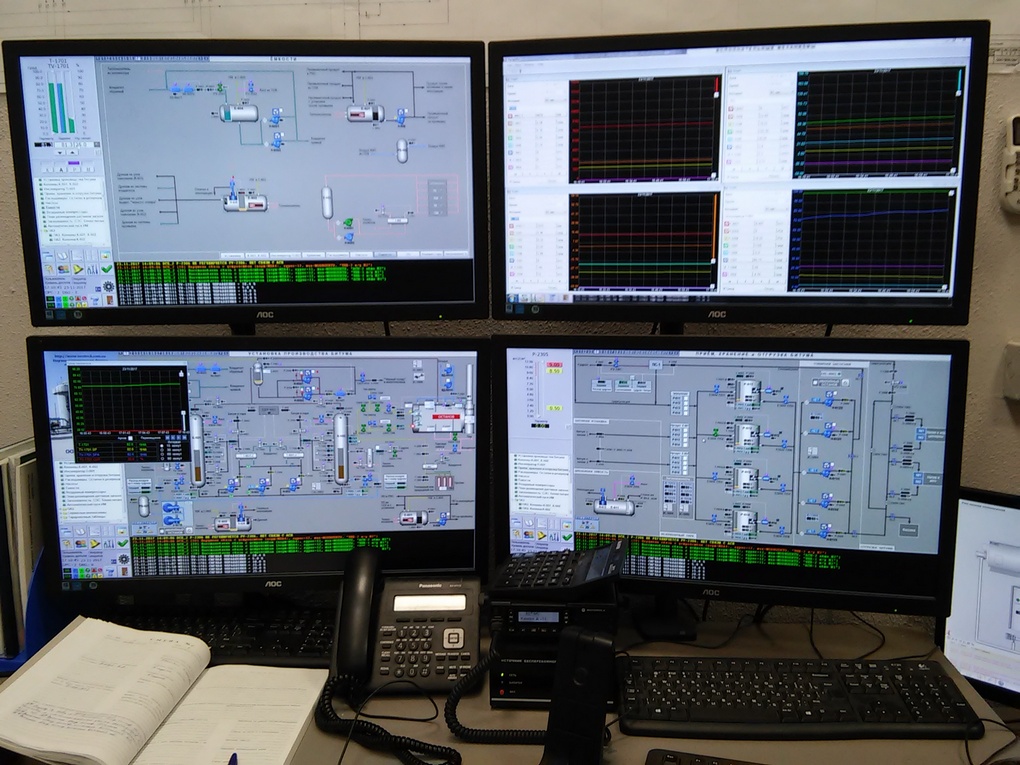Click green checkmark icon on top-left monitor
This screenshot has width=1020, height=765.
click(108, 268)
